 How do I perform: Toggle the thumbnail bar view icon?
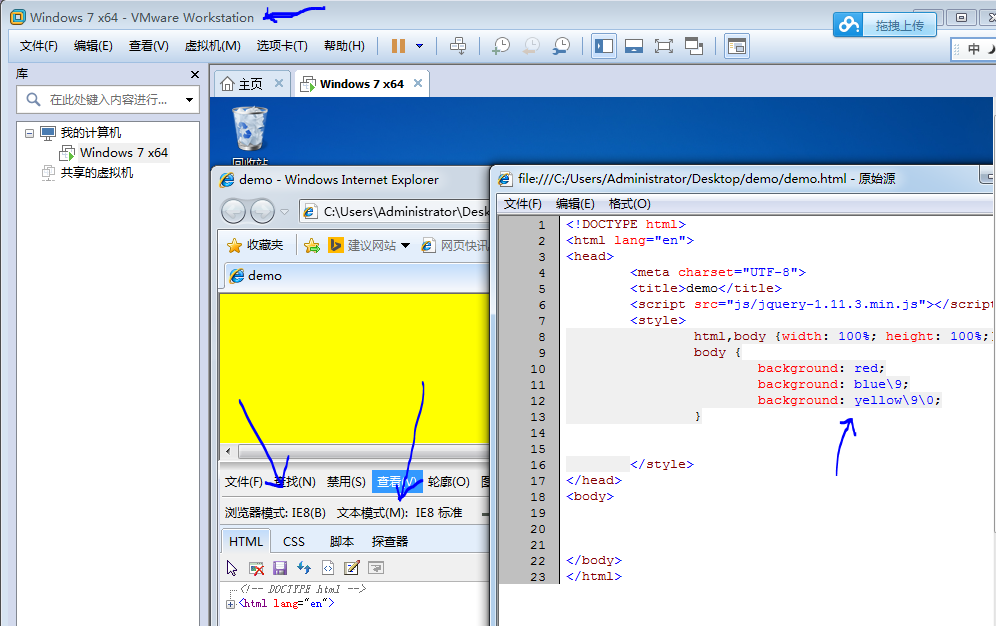point(634,46)
